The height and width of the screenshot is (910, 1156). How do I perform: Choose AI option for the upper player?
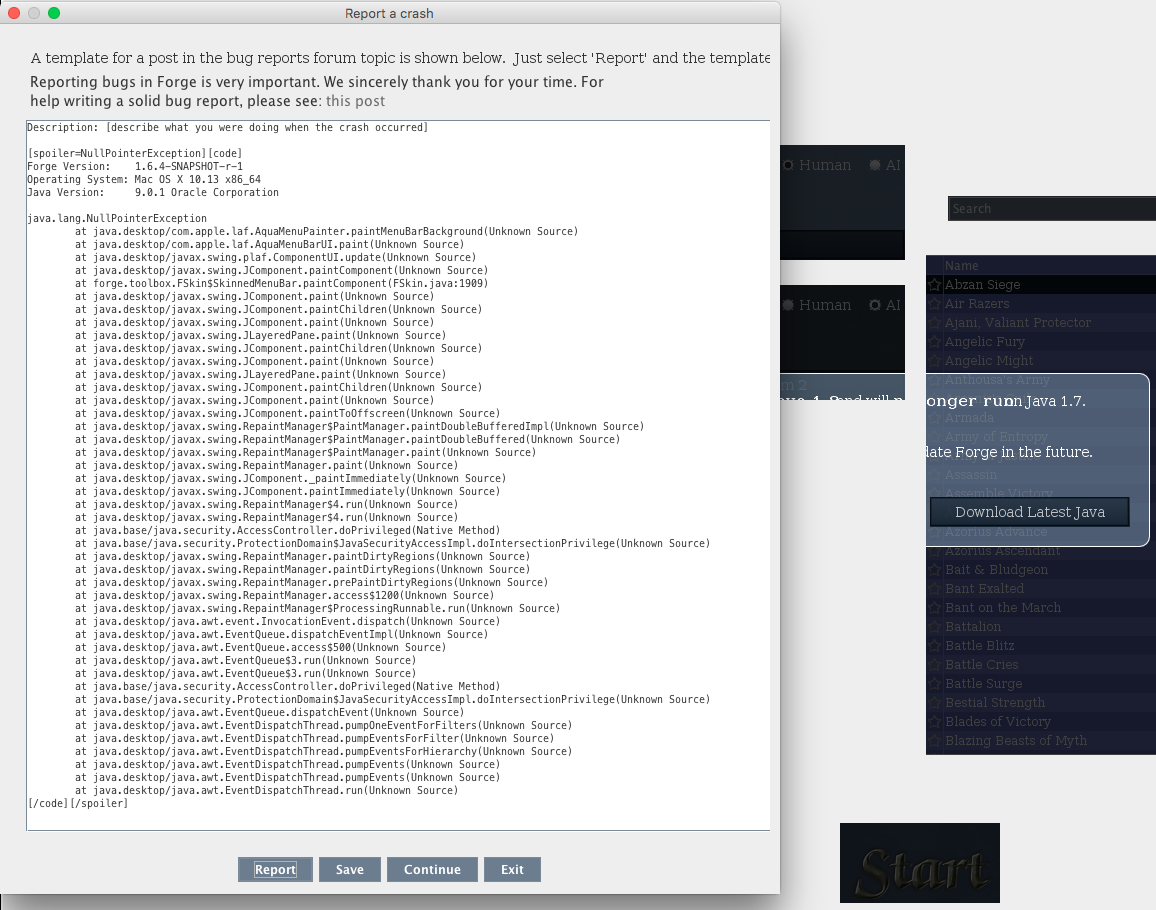(876, 165)
